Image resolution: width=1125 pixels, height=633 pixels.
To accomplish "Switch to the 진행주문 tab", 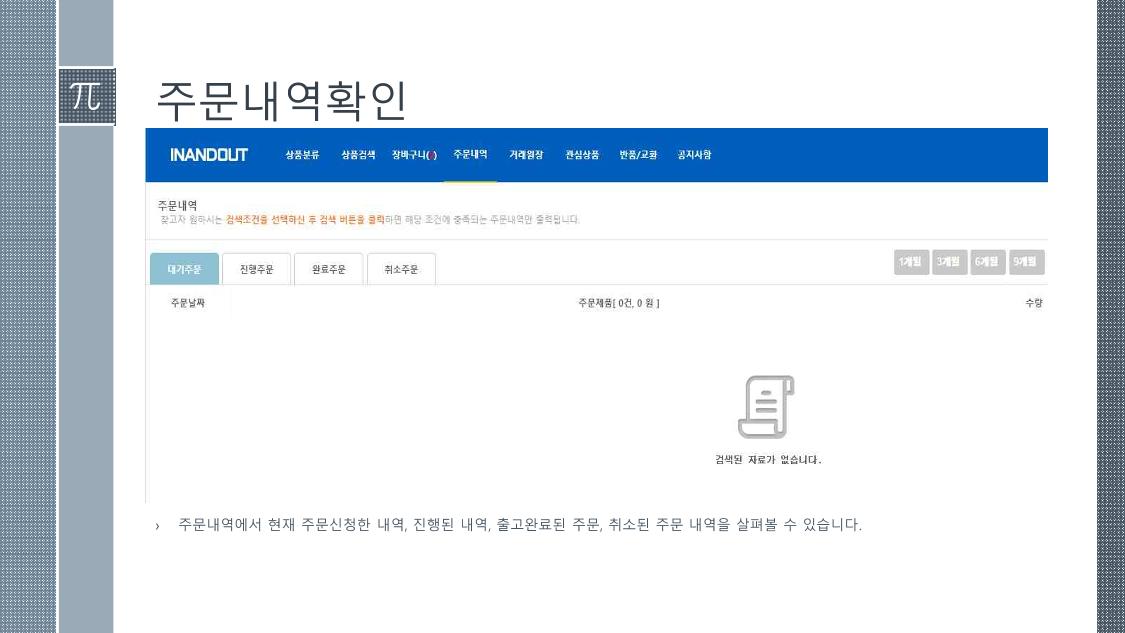I will (x=256, y=269).
